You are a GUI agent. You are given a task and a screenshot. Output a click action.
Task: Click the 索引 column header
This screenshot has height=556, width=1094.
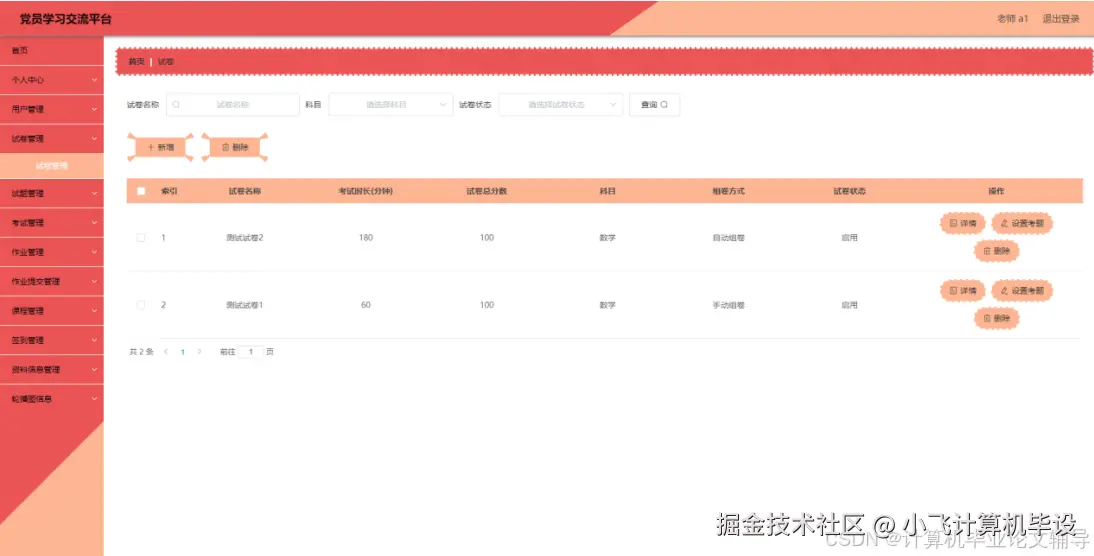(x=169, y=191)
